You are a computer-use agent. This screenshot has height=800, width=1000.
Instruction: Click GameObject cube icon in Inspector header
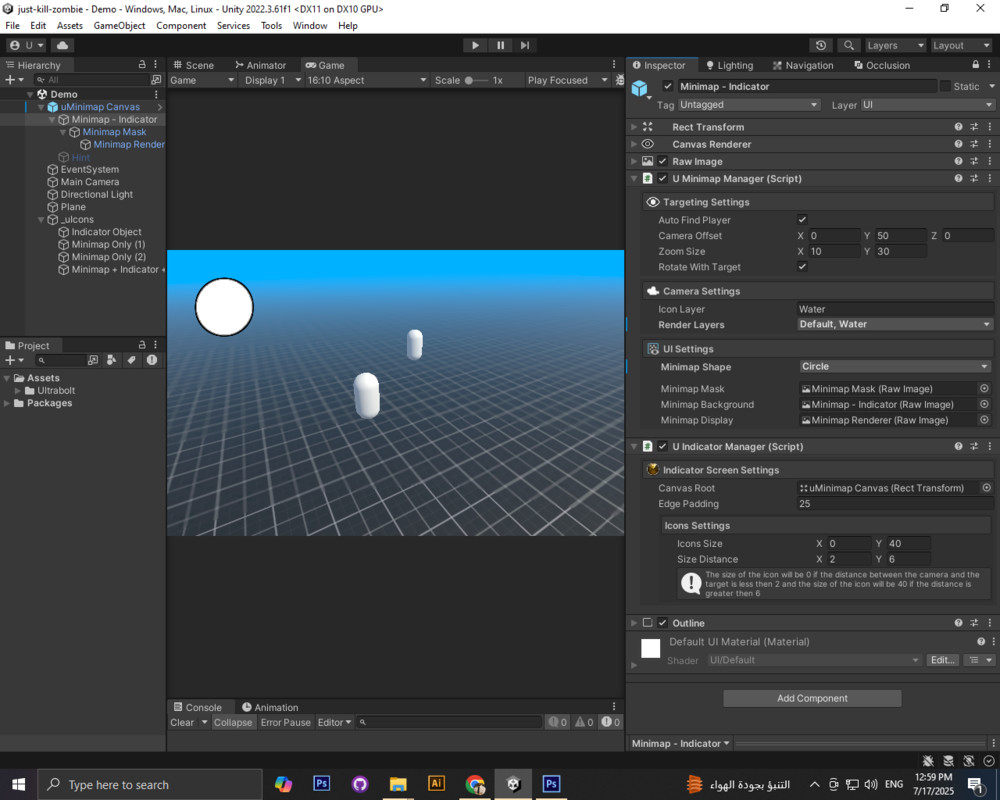point(639,88)
